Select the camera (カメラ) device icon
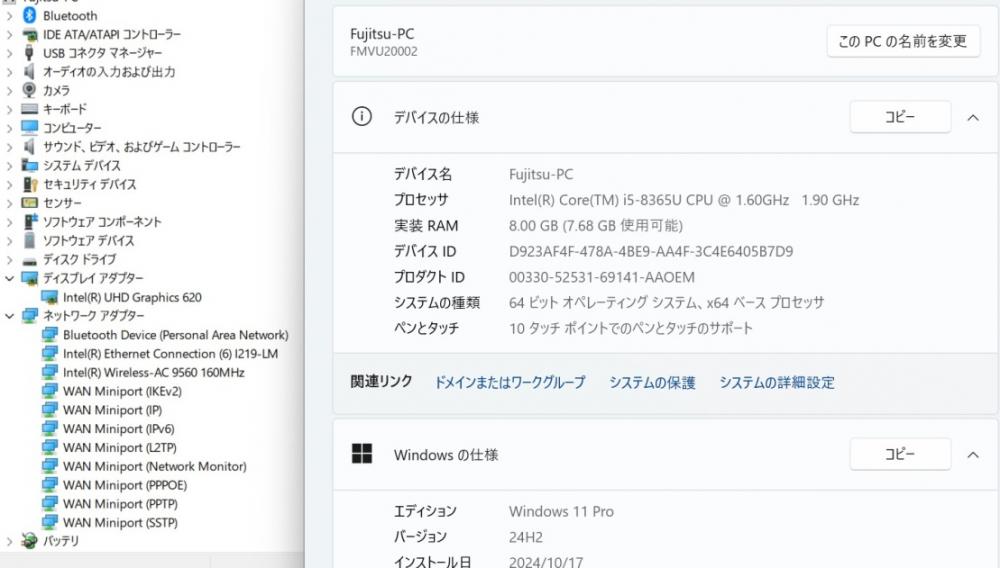Image resolution: width=1000 pixels, height=568 pixels. pyautogui.click(x=29, y=90)
